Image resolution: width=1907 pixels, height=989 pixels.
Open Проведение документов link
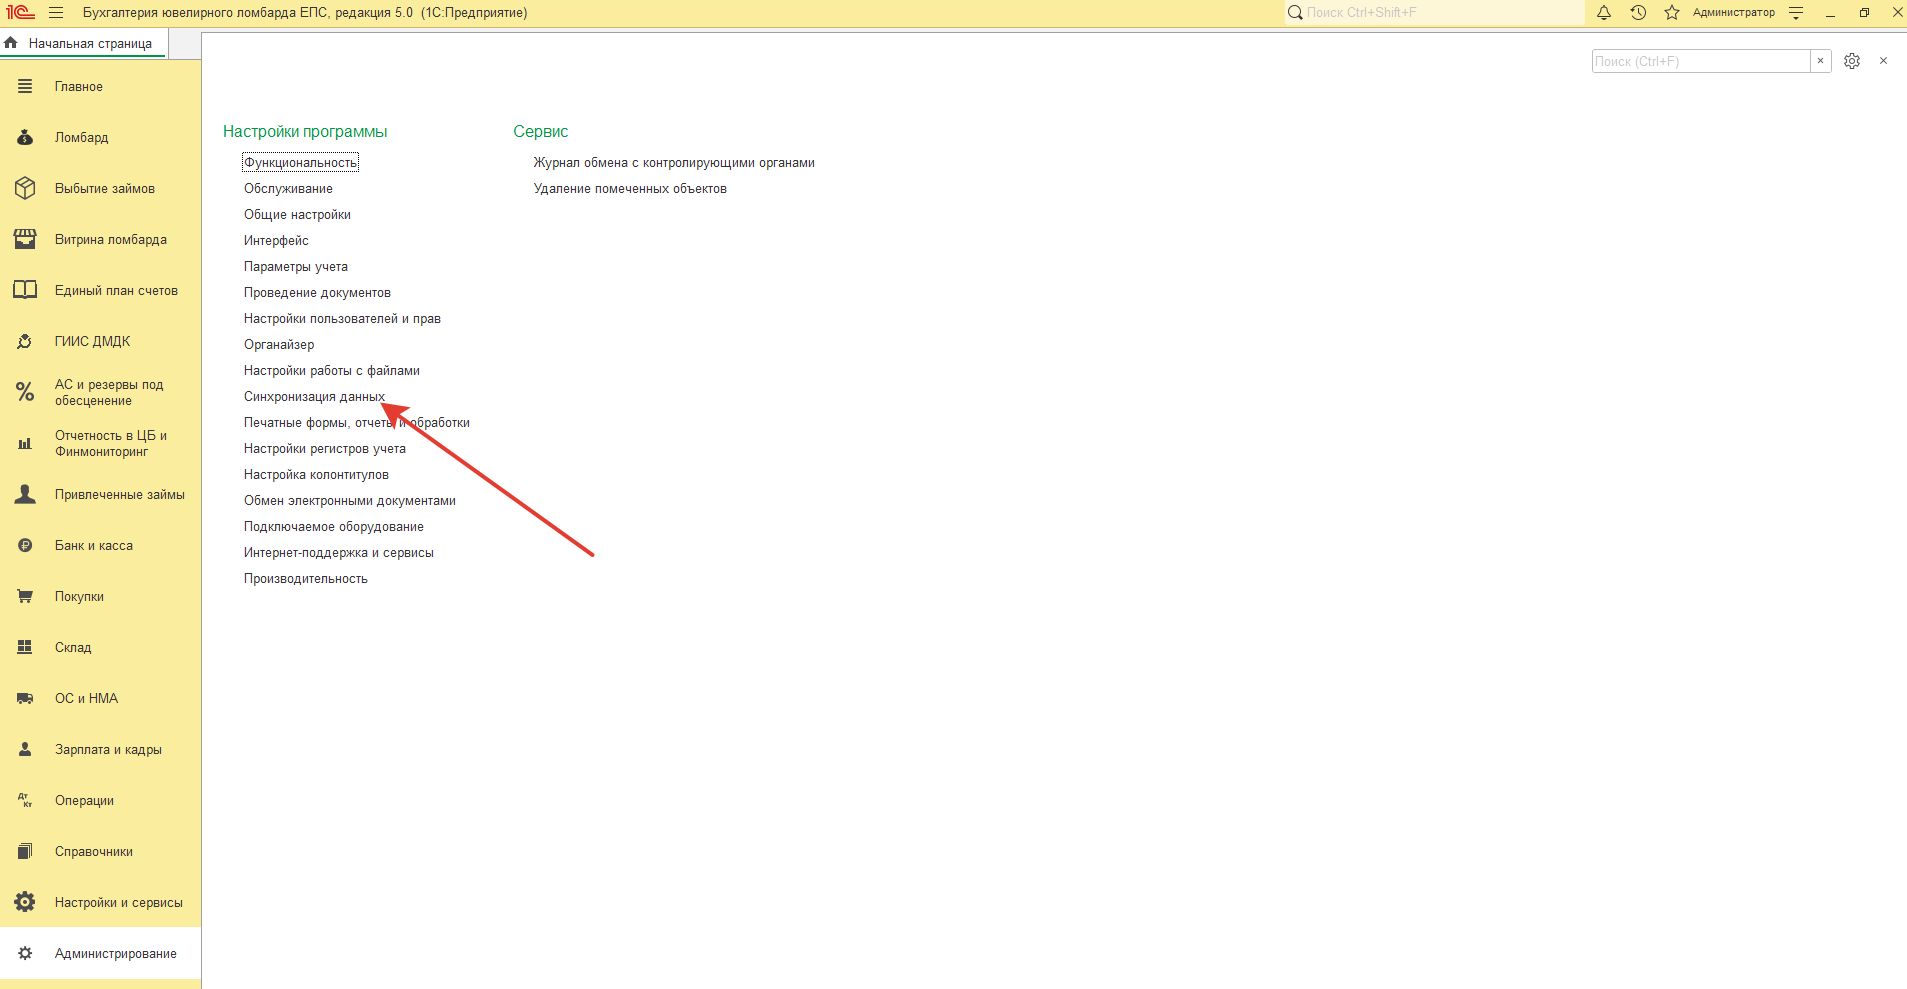pyautogui.click(x=317, y=293)
